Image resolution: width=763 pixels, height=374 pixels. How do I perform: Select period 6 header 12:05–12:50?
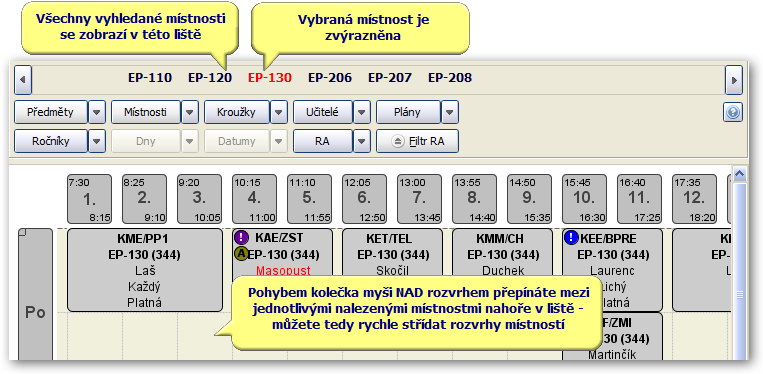pyautogui.click(x=364, y=199)
